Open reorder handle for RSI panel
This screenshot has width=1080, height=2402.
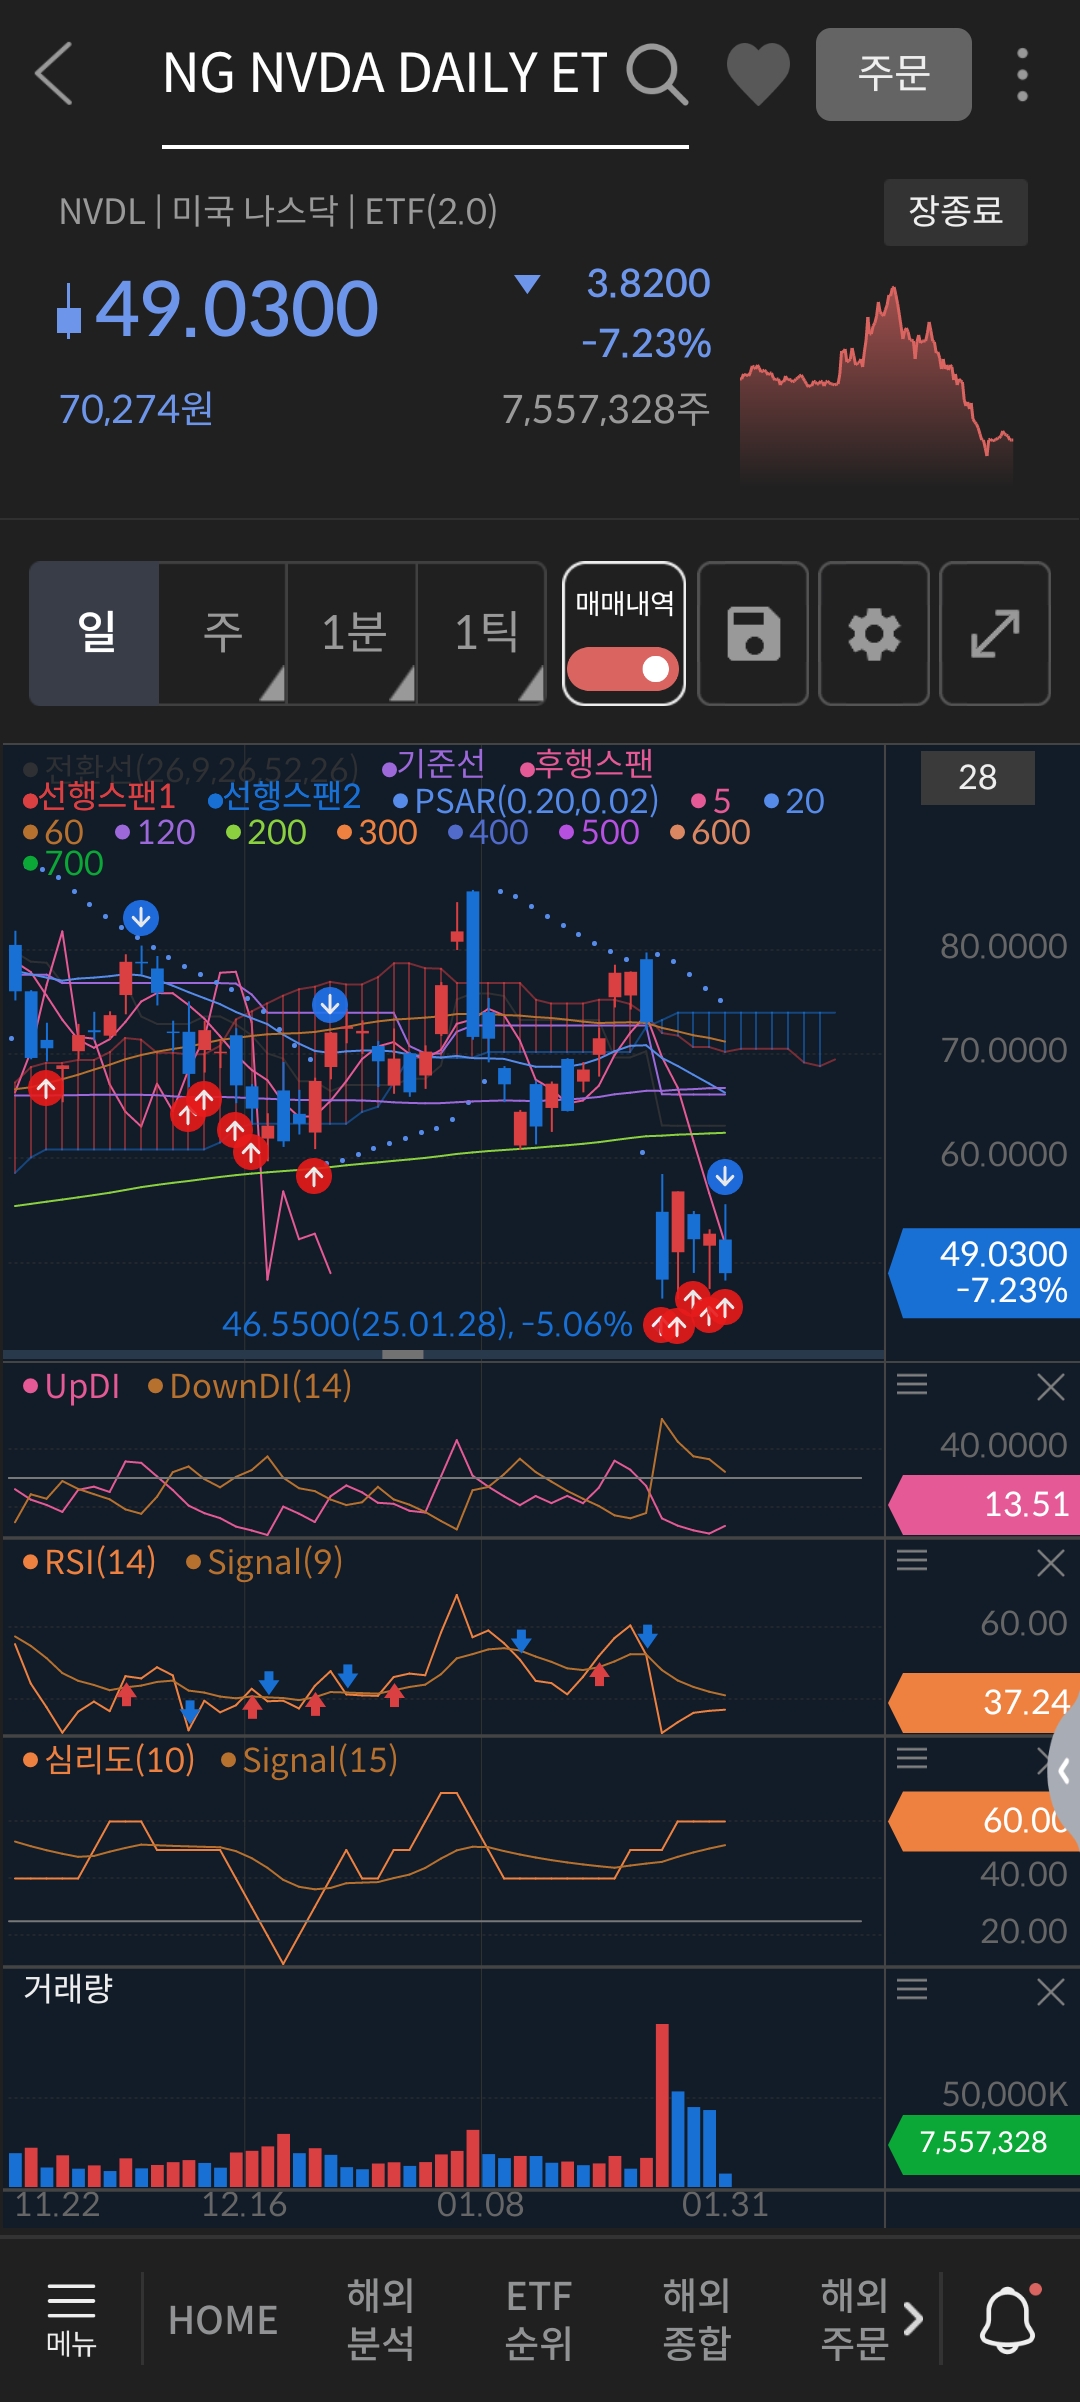pos(912,1561)
